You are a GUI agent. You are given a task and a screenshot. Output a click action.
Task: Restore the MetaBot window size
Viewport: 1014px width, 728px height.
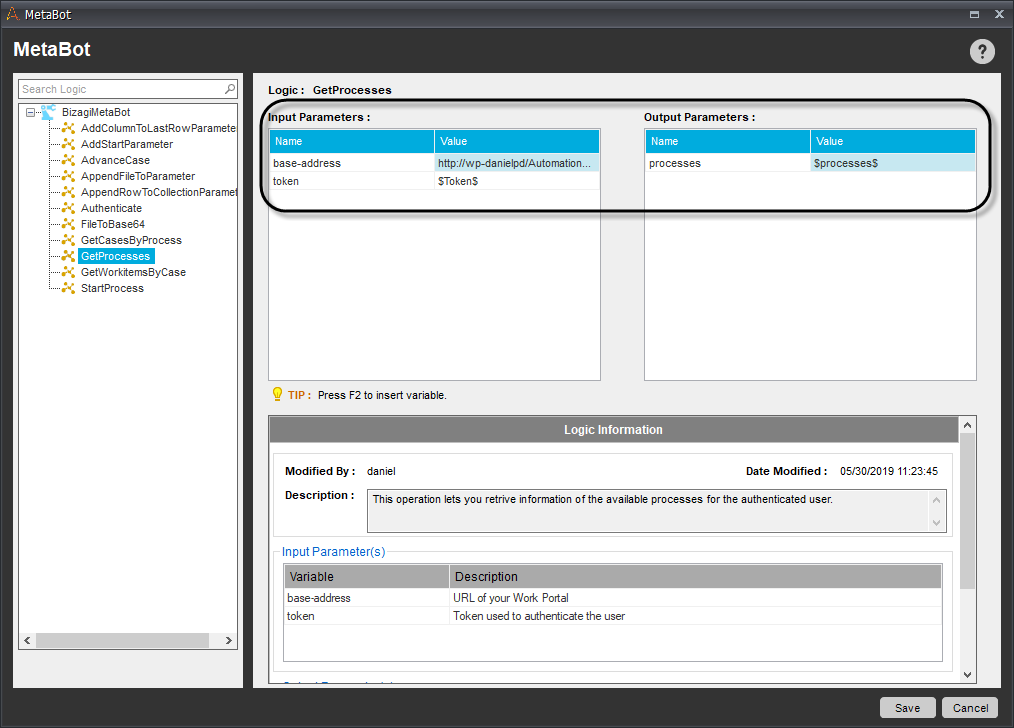click(974, 14)
